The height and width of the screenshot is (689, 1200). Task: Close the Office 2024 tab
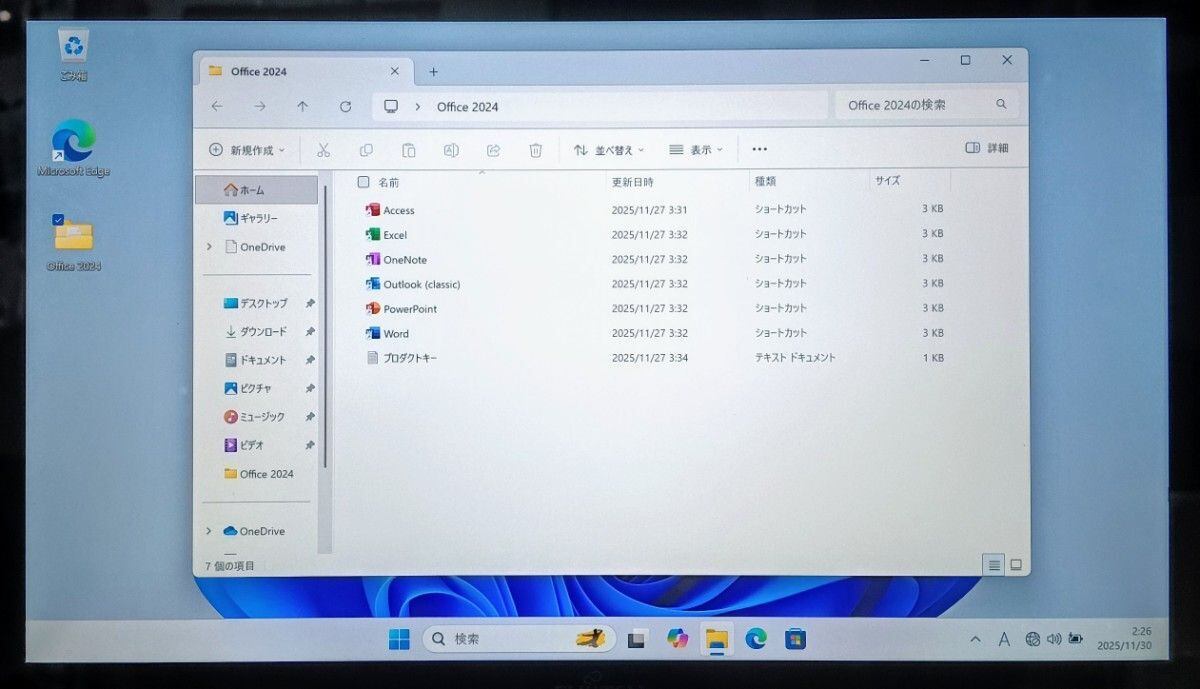point(394,72)
